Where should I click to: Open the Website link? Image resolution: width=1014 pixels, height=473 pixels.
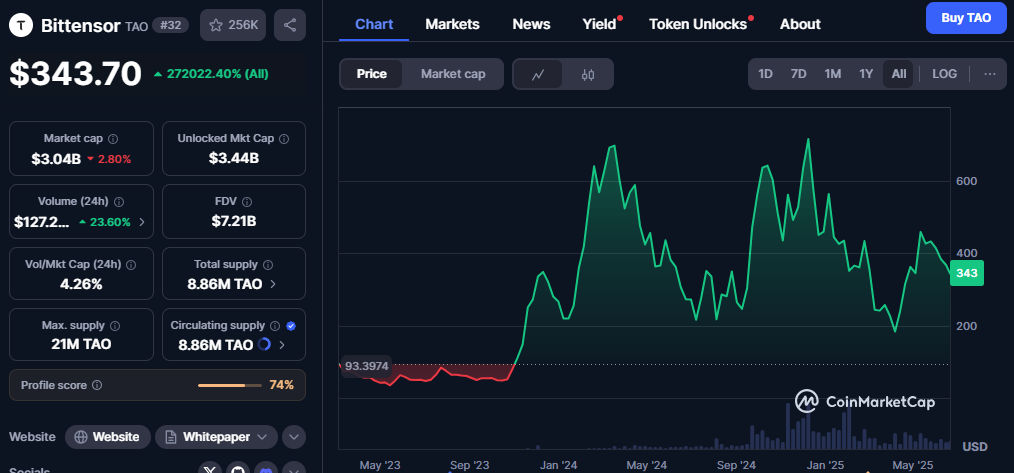click(x=108, y=437)
